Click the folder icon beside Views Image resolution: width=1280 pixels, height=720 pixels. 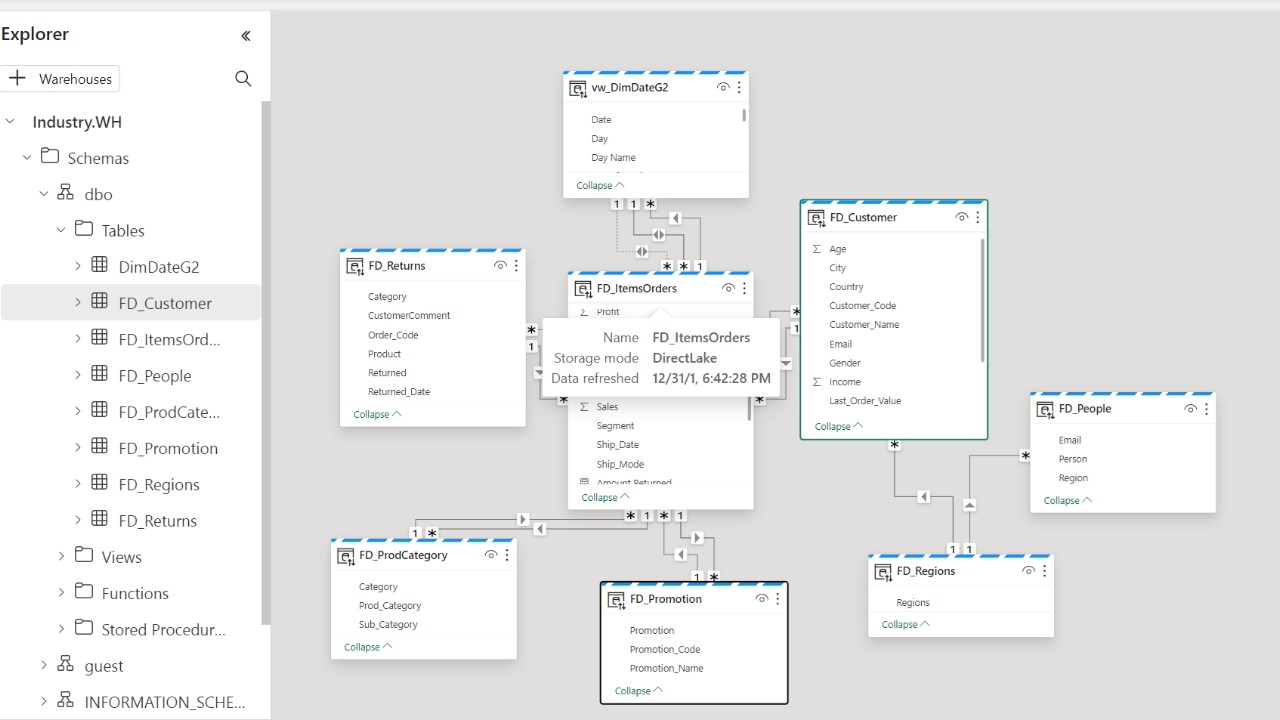coord(83,555)
